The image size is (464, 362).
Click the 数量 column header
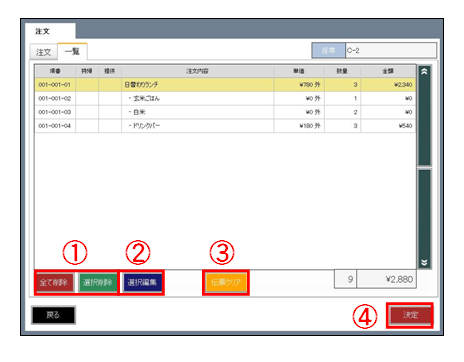343,71
